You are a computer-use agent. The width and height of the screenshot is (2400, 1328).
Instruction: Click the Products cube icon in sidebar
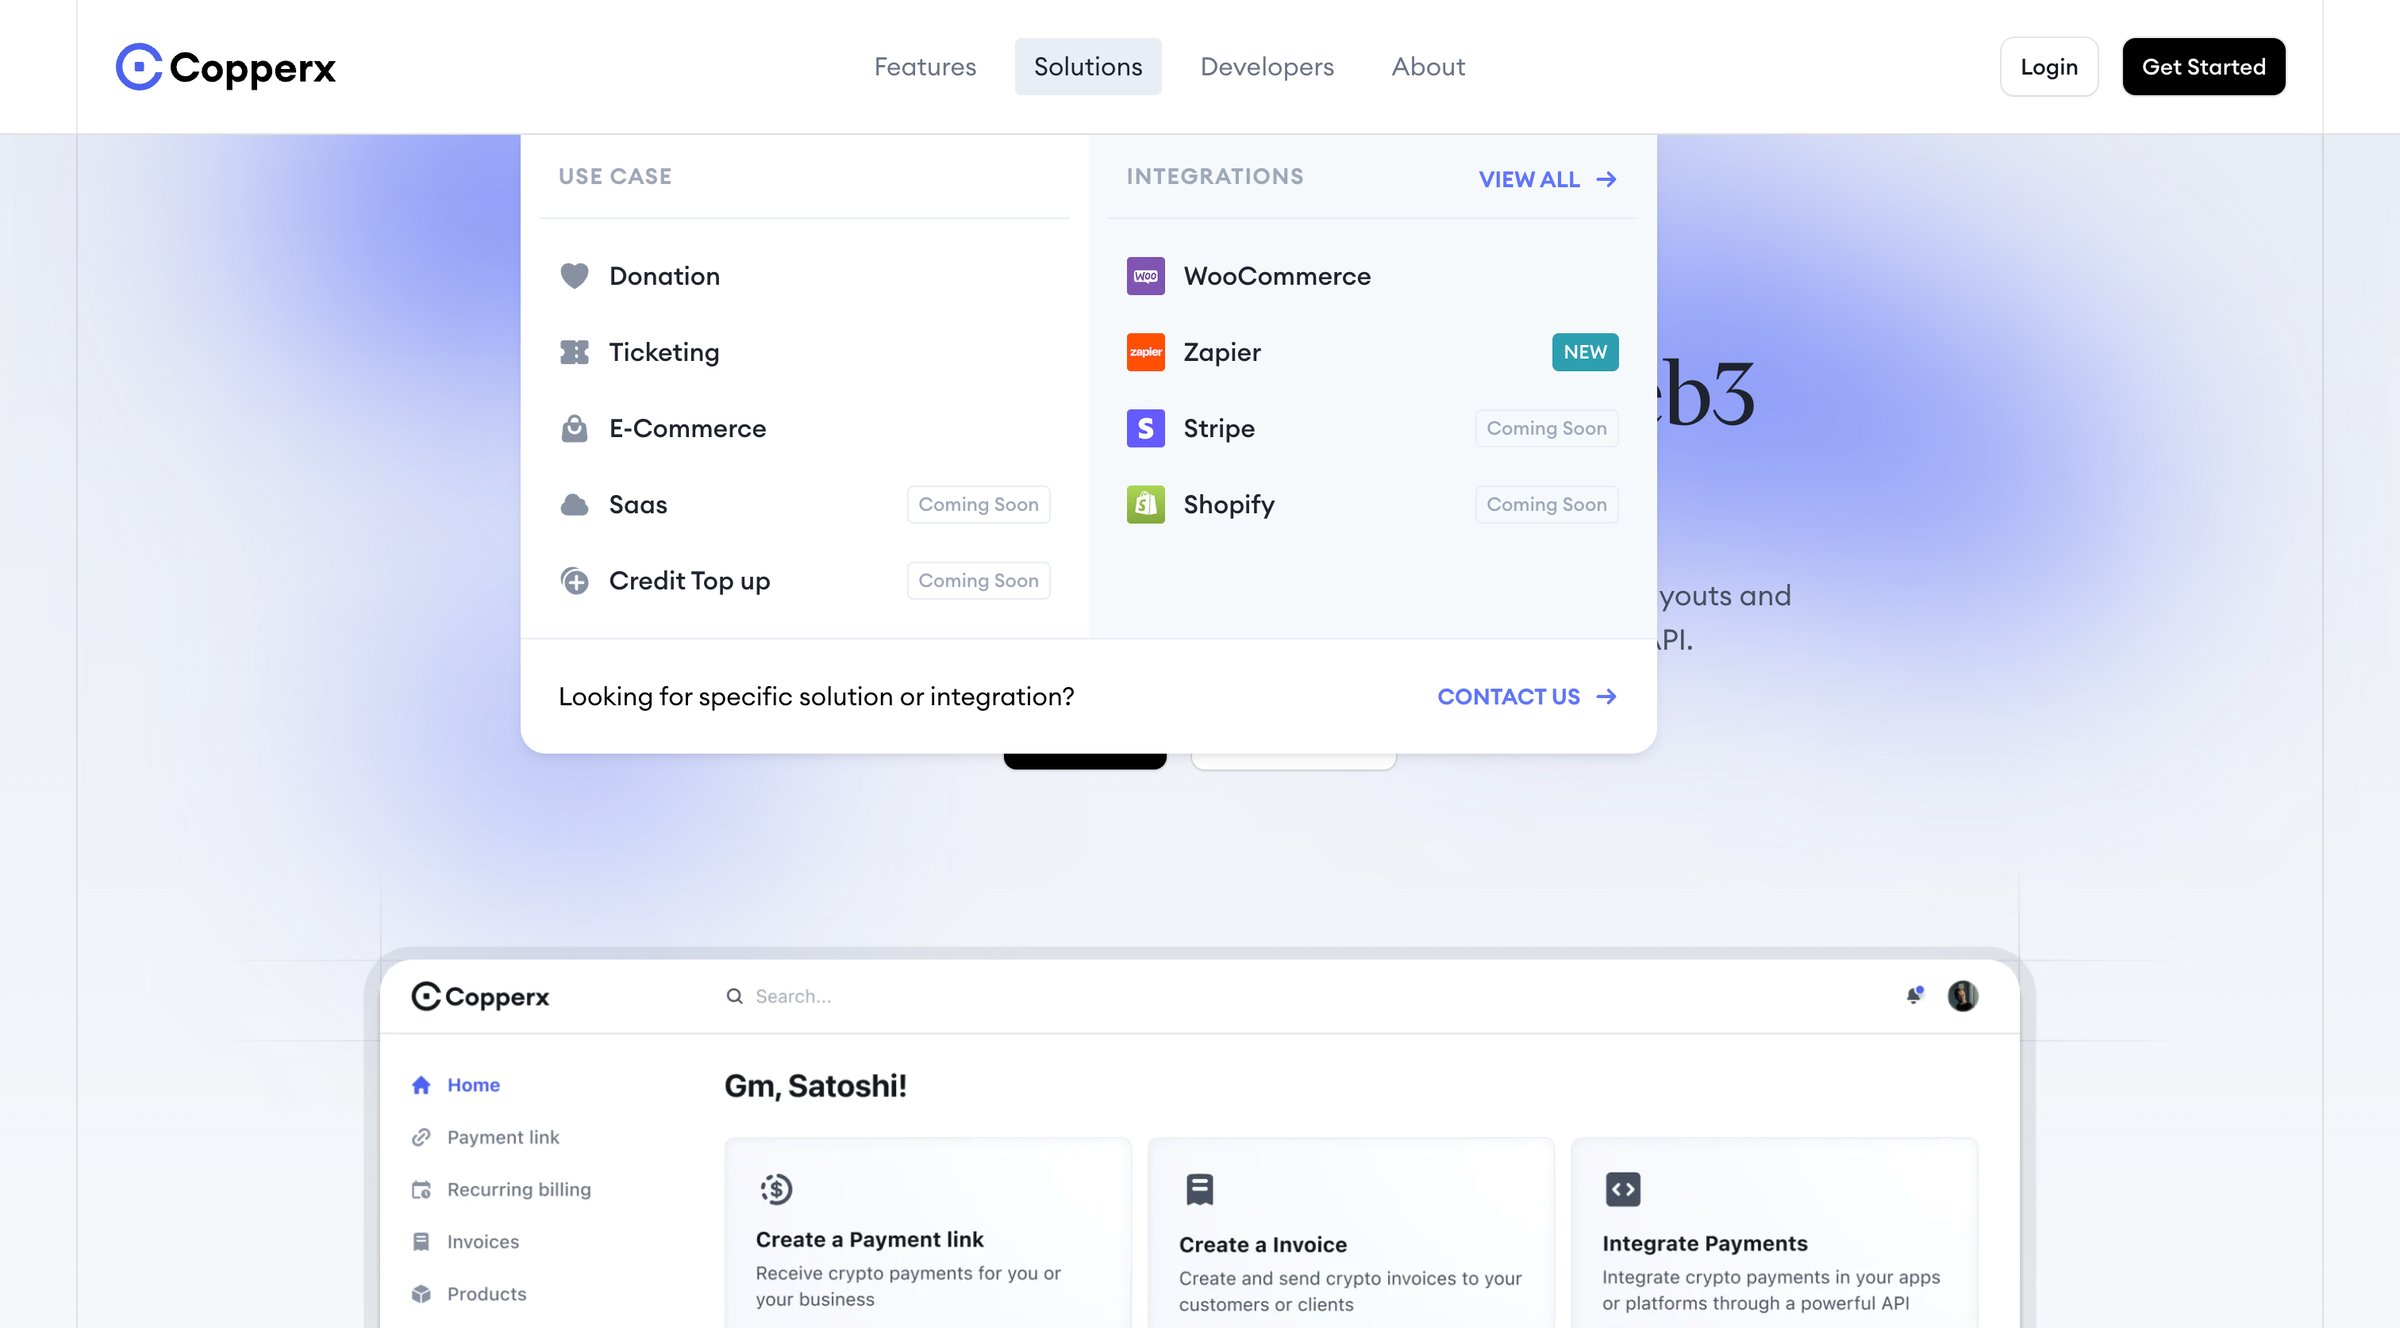tap(421, 1293)
